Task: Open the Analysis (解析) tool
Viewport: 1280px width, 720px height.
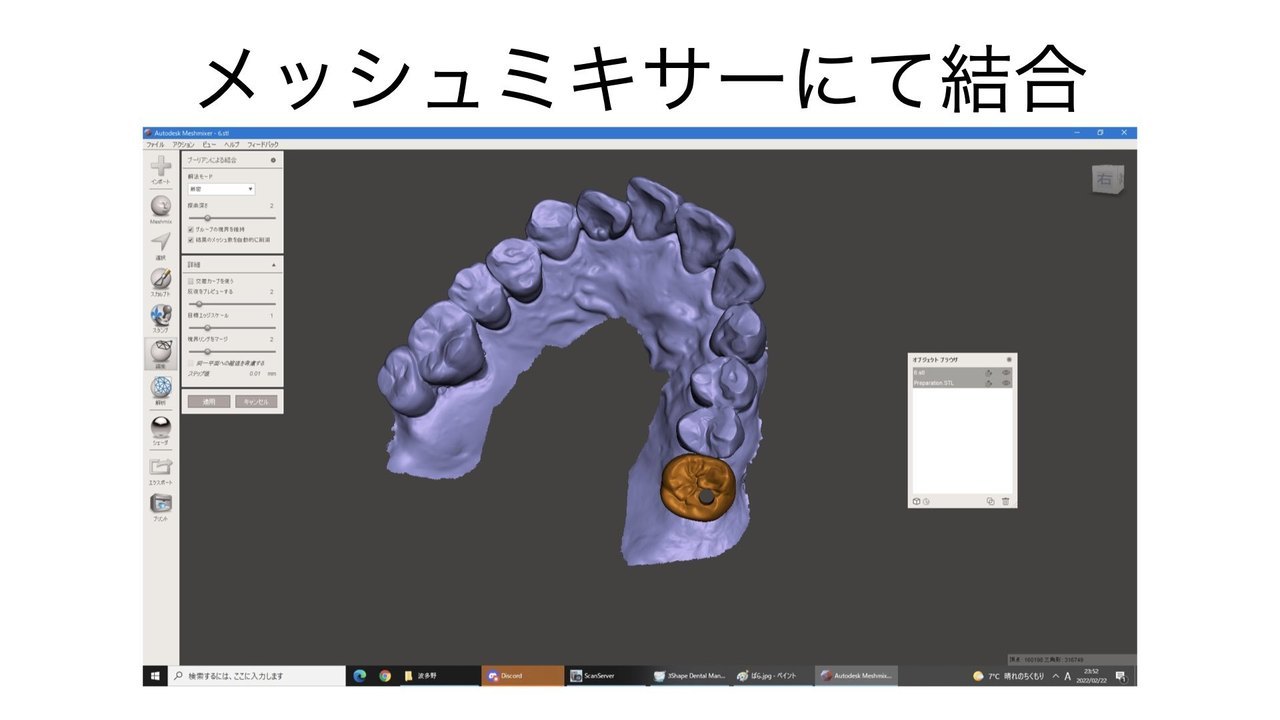Action: pos(160,391)
